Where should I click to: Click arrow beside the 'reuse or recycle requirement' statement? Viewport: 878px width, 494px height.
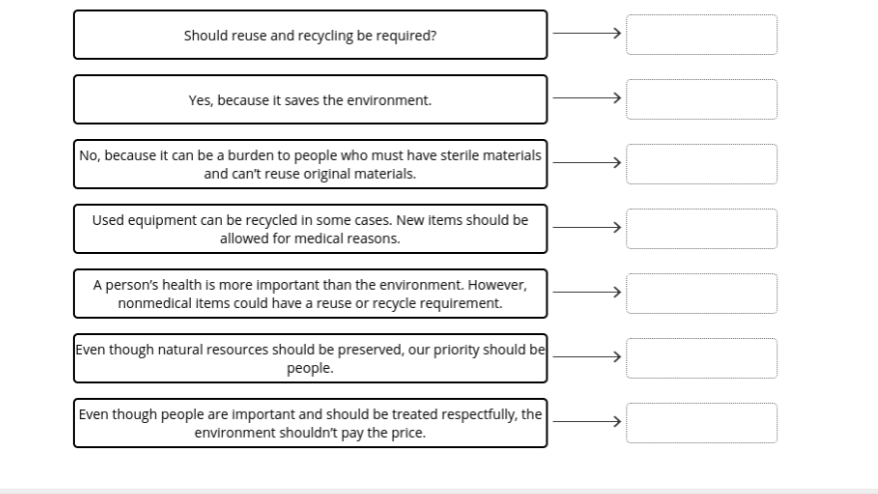point(587,292)
